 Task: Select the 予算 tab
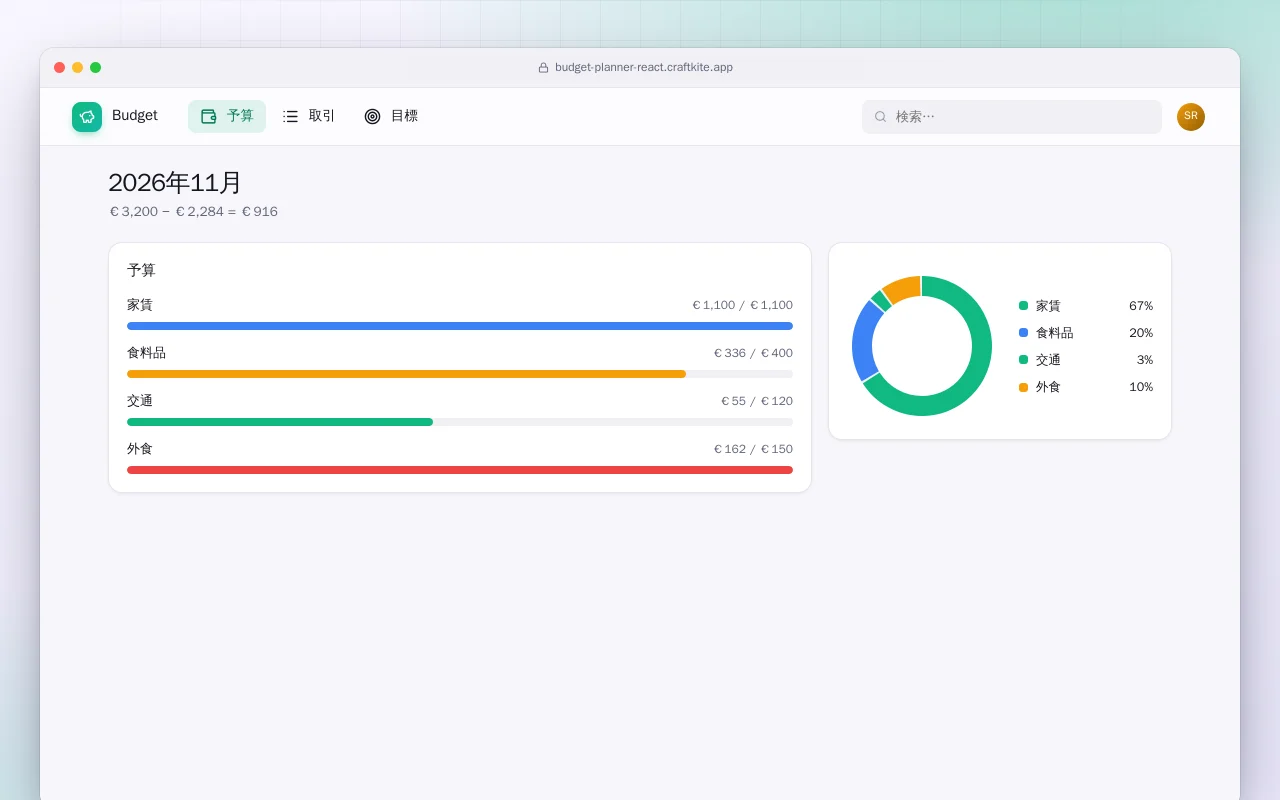tap(227, 116)
